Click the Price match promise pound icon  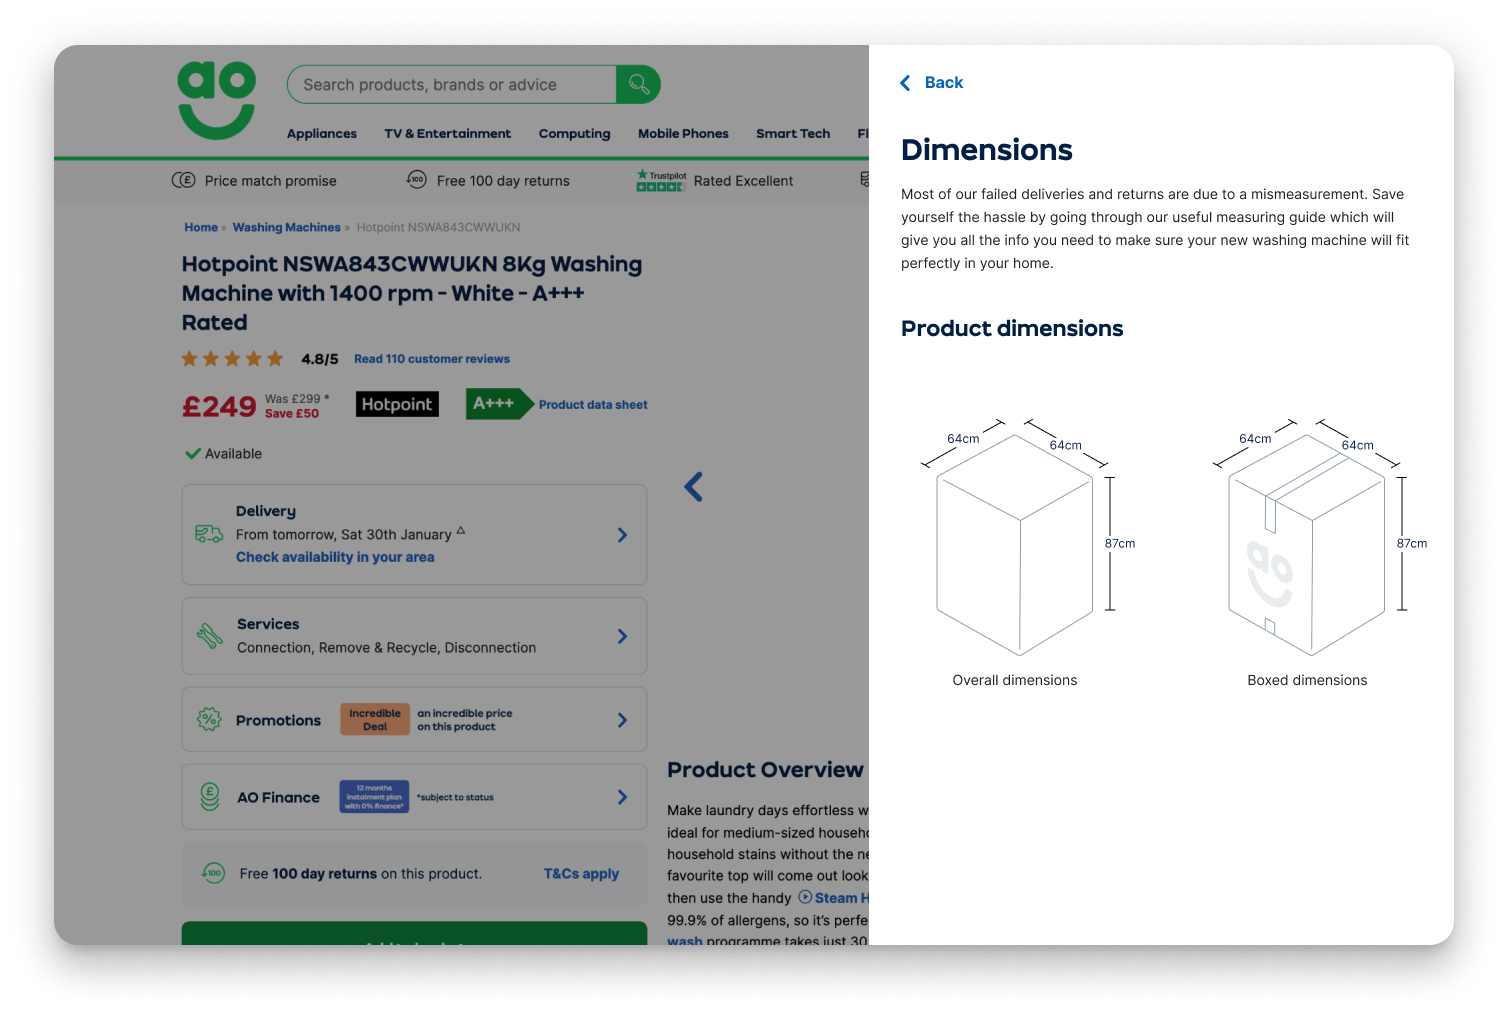183,180
